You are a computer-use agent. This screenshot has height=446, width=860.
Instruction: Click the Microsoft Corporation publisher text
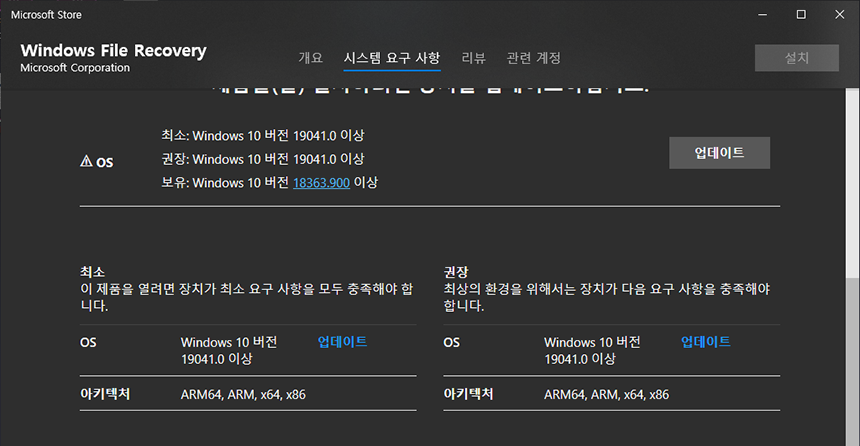coord(75,67)
